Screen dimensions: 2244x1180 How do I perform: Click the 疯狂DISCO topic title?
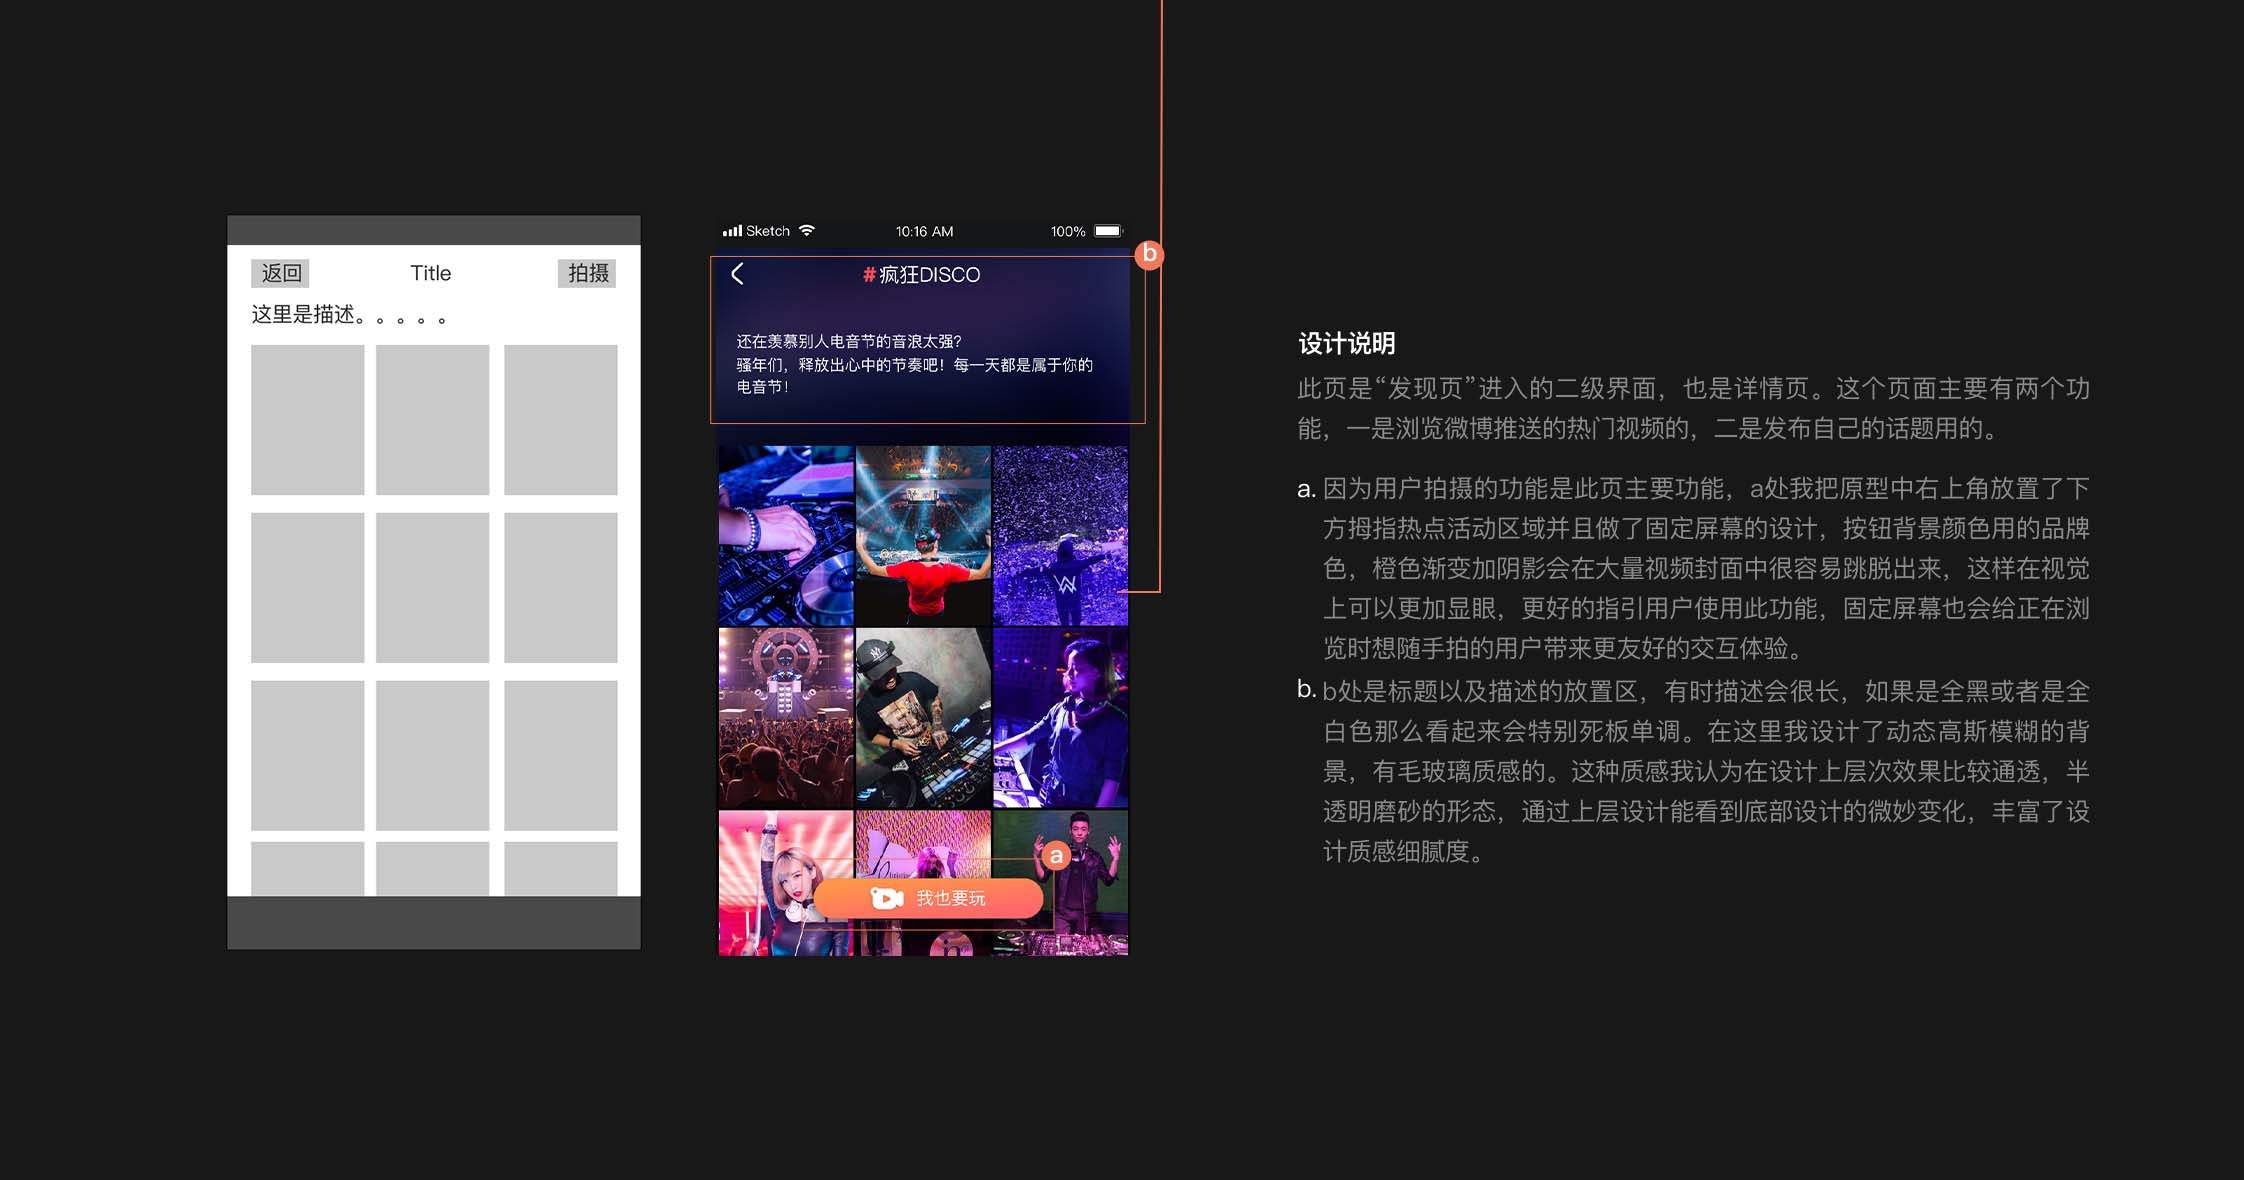click(x=929, y=275)
